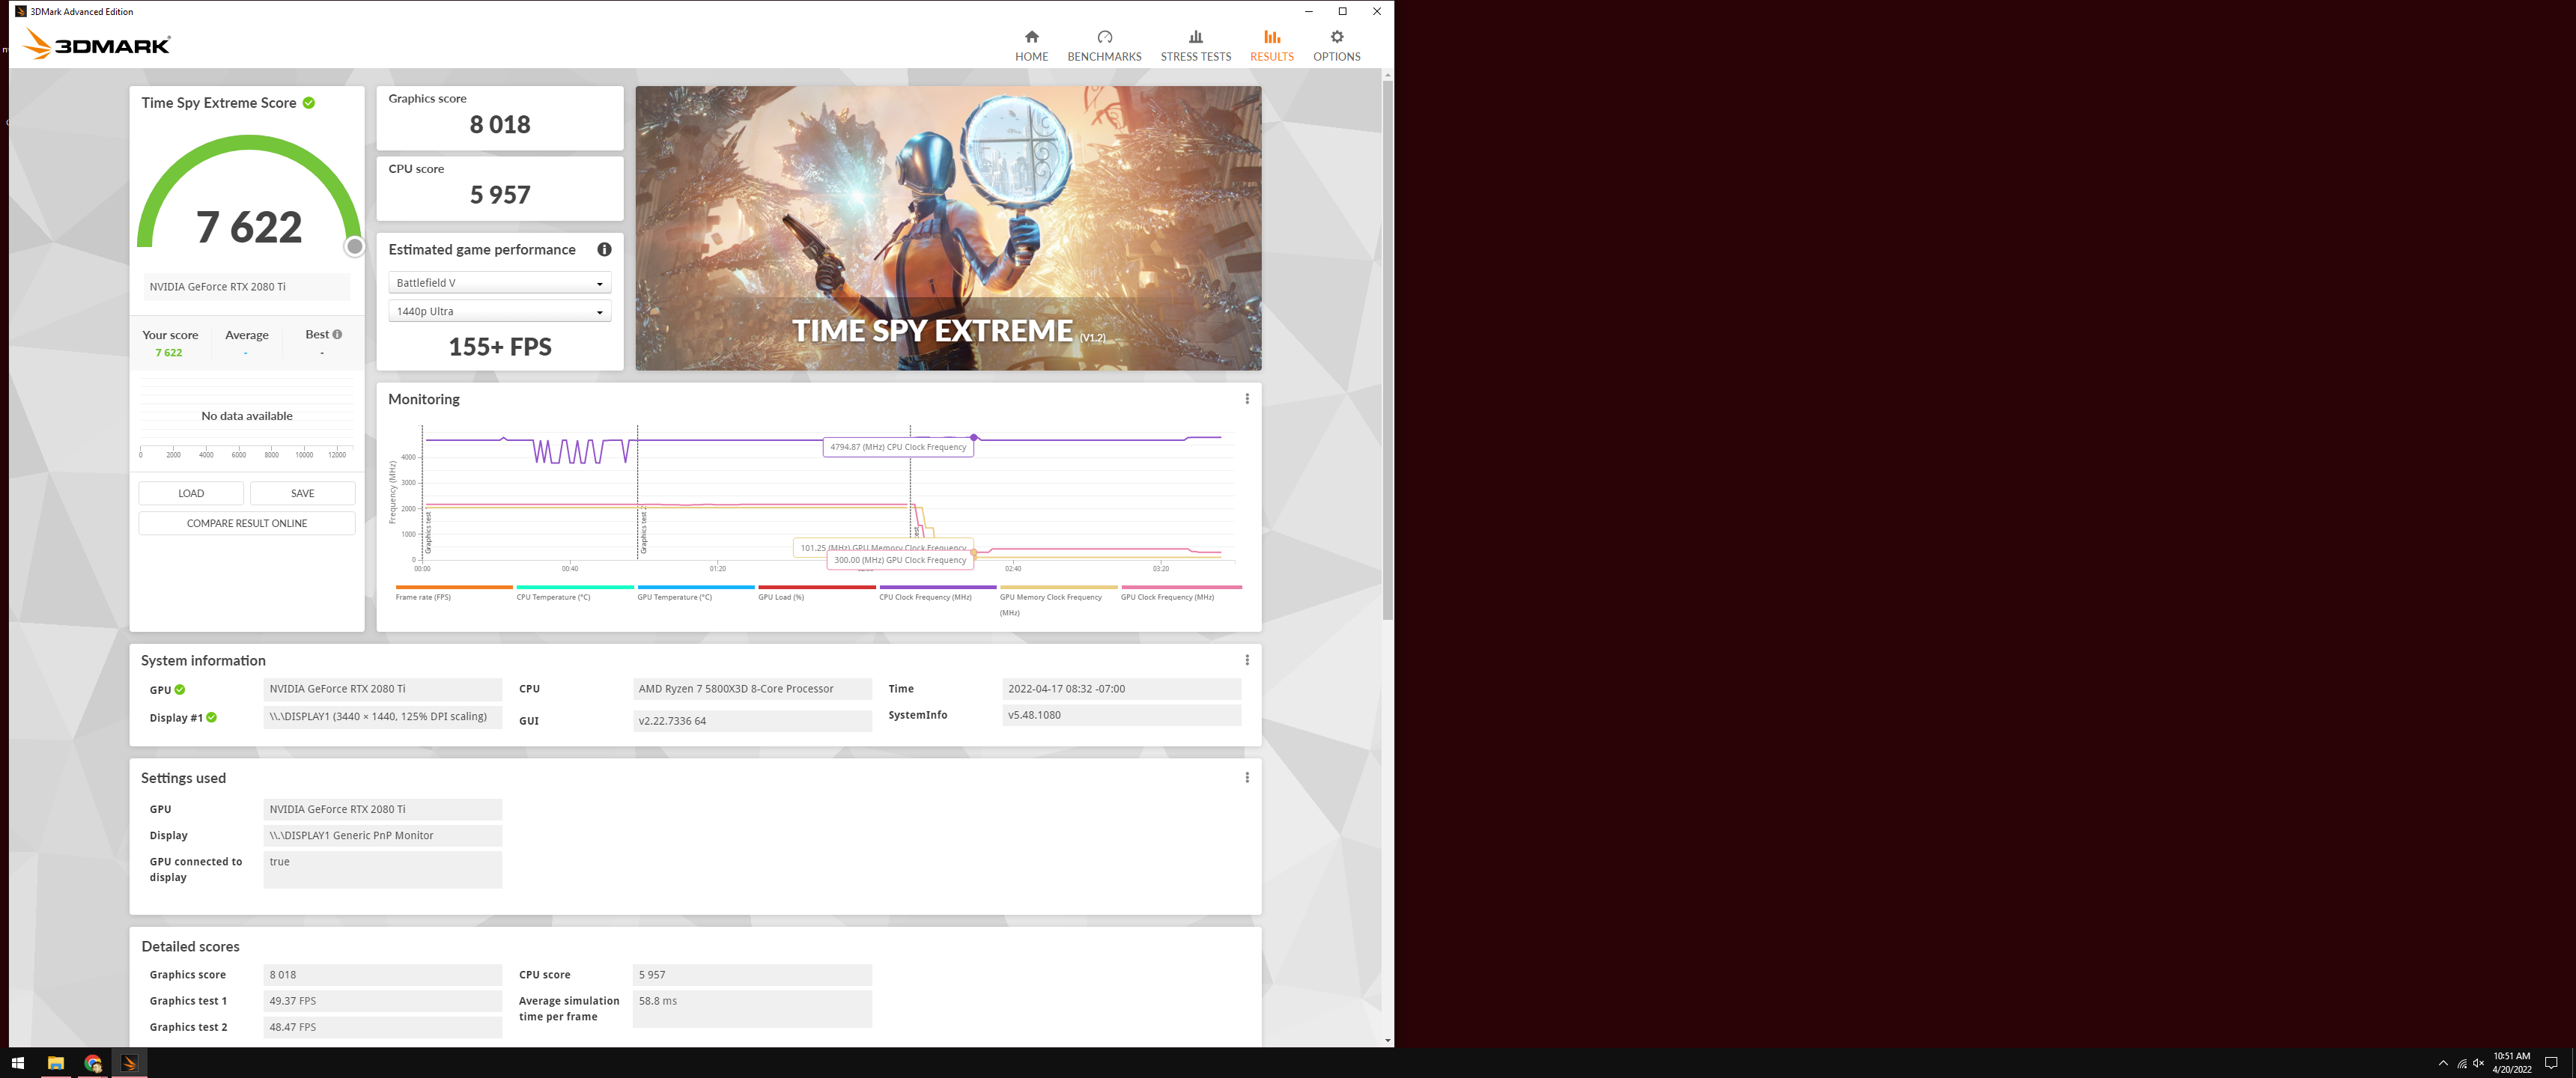Open the Stress Tests section

[x=1195, y=46]
